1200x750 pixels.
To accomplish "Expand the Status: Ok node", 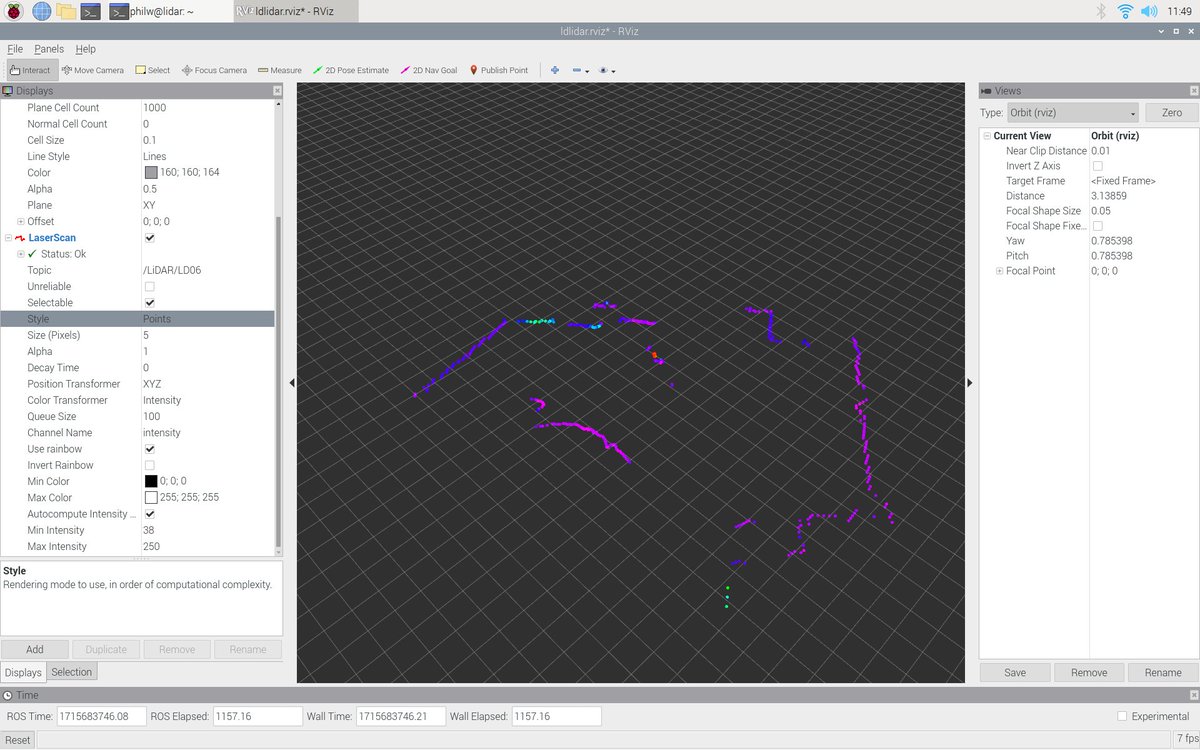I will [20, 254].
